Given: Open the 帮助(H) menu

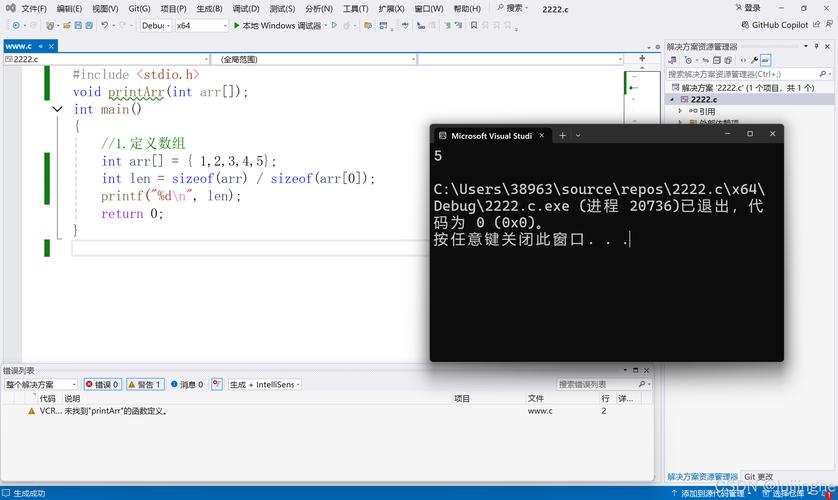Looking at the screenshot, I should [467, 9].
